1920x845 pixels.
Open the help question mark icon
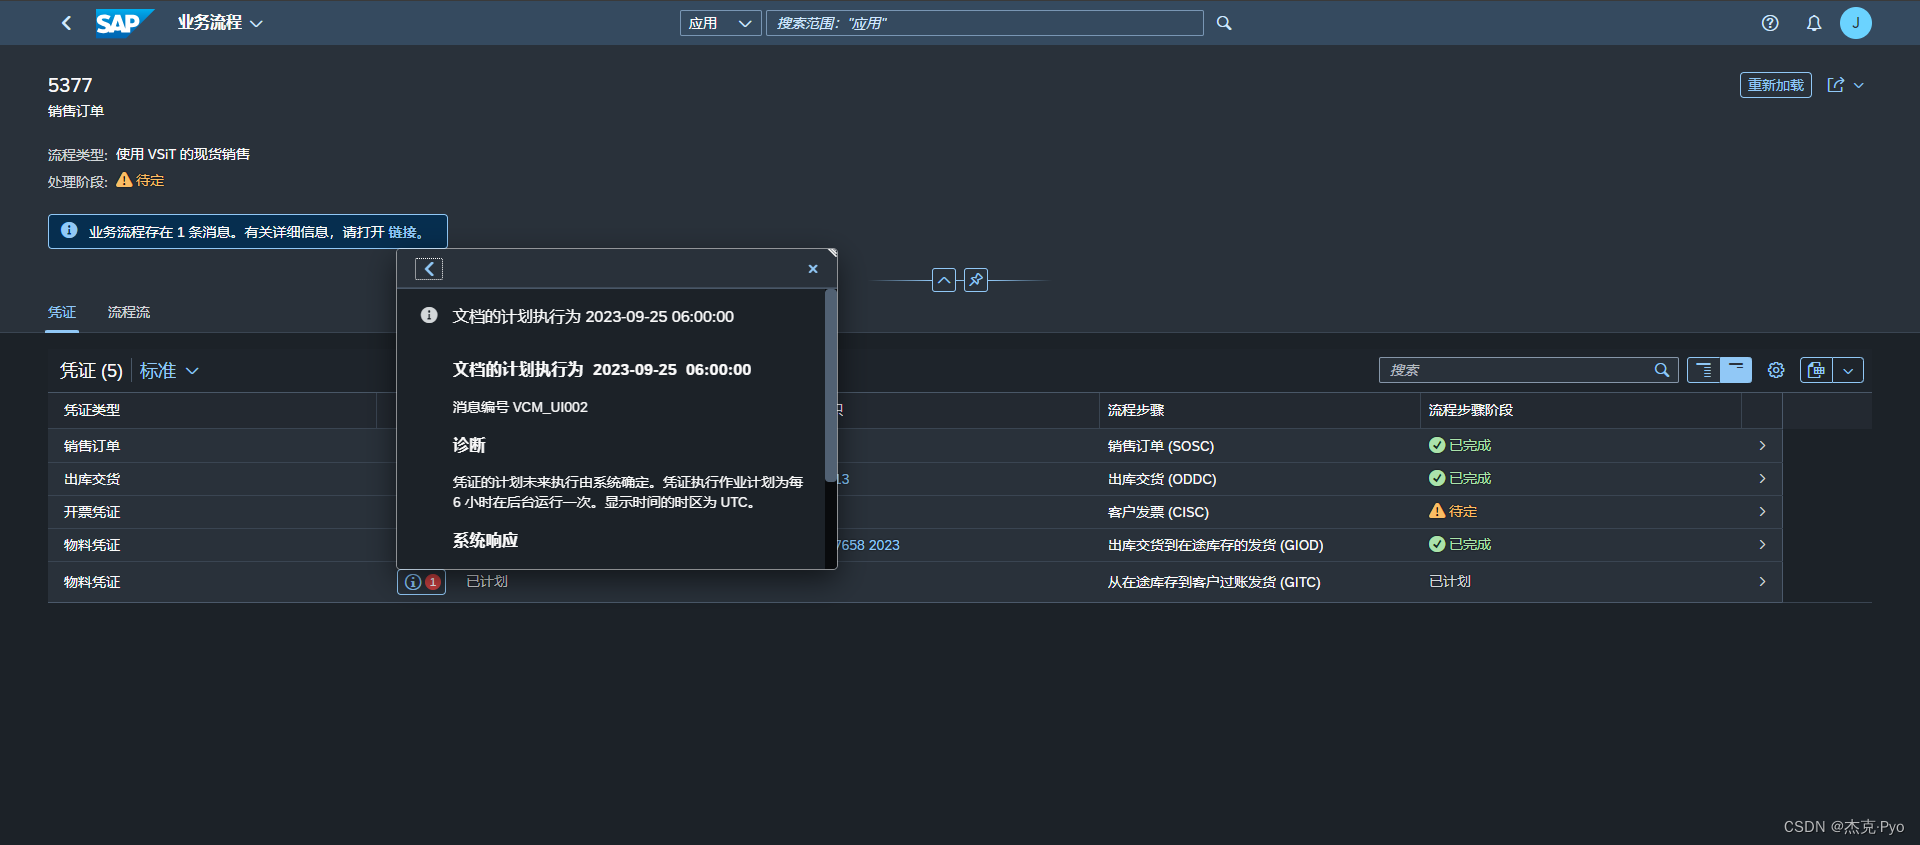(x=1770, y=23)
